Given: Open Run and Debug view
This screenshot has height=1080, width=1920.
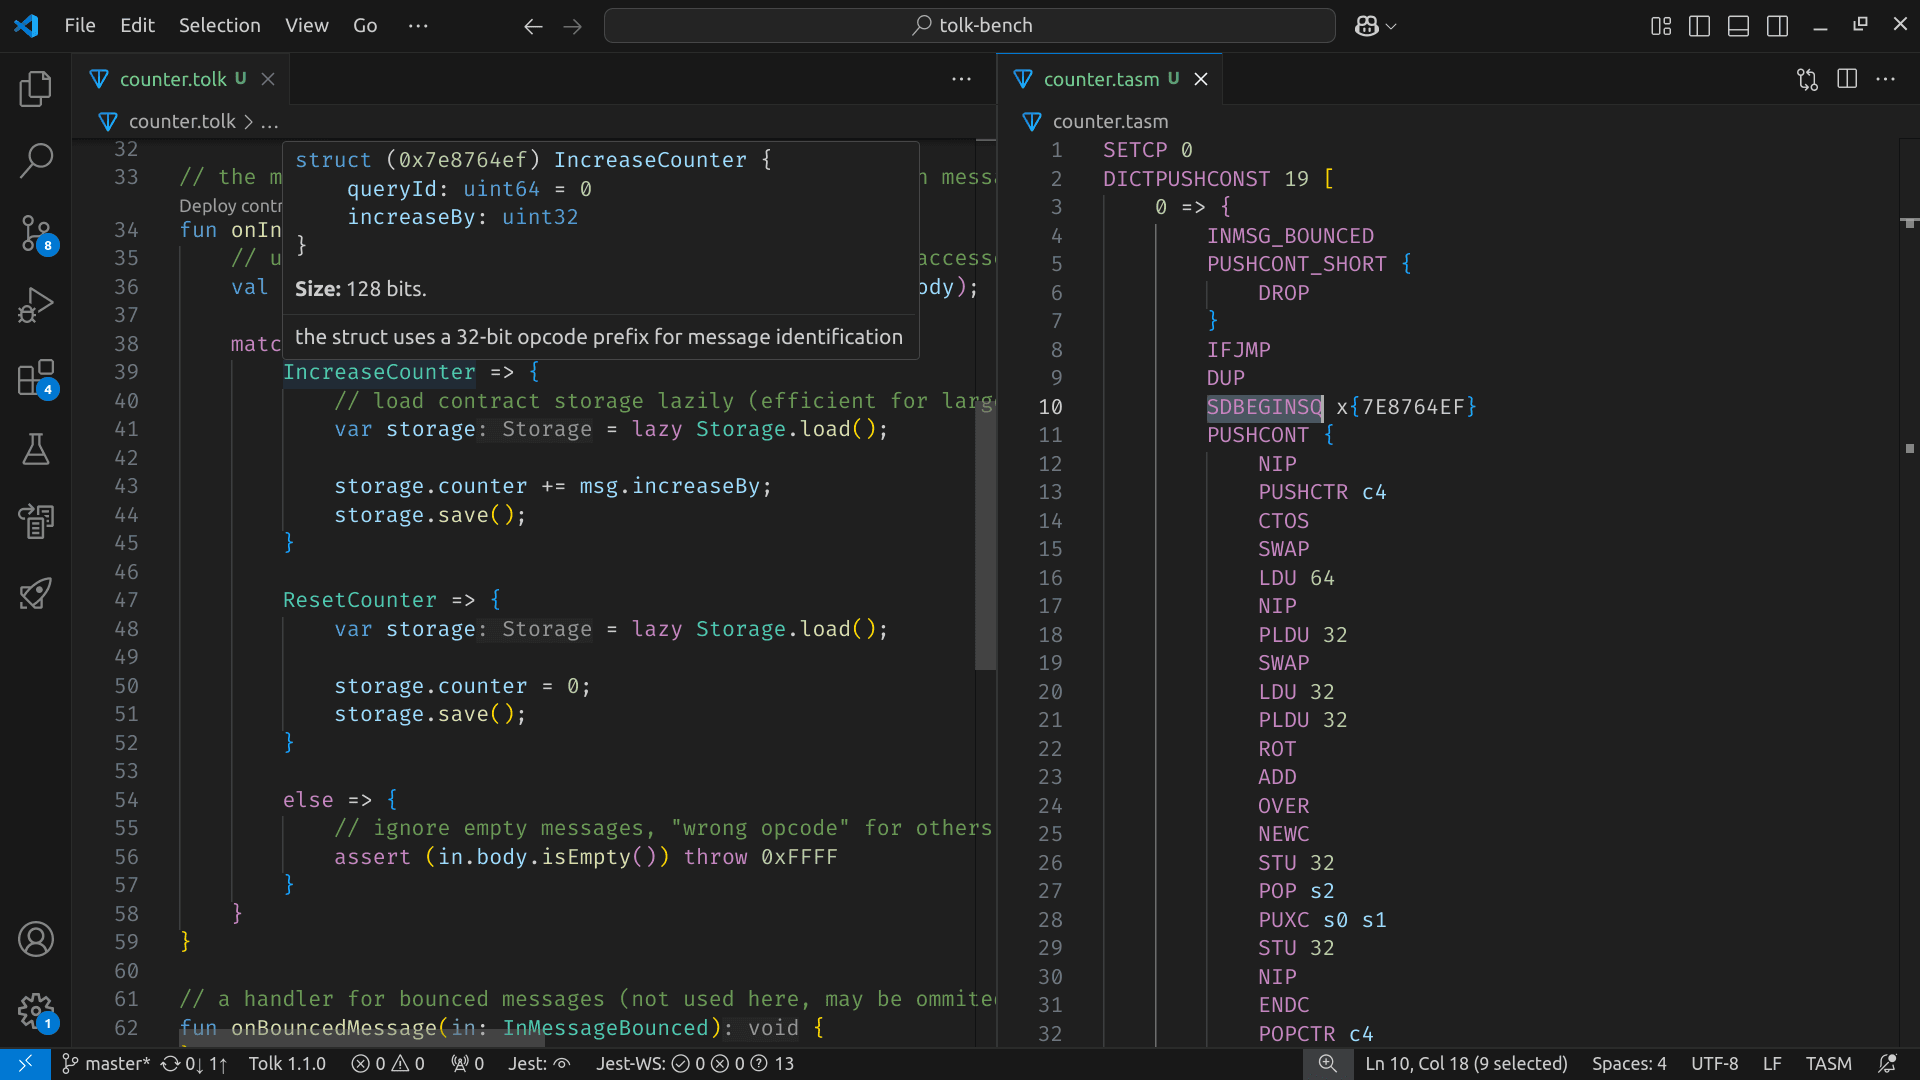Looking at the screenshot, I should coord(36,305).
